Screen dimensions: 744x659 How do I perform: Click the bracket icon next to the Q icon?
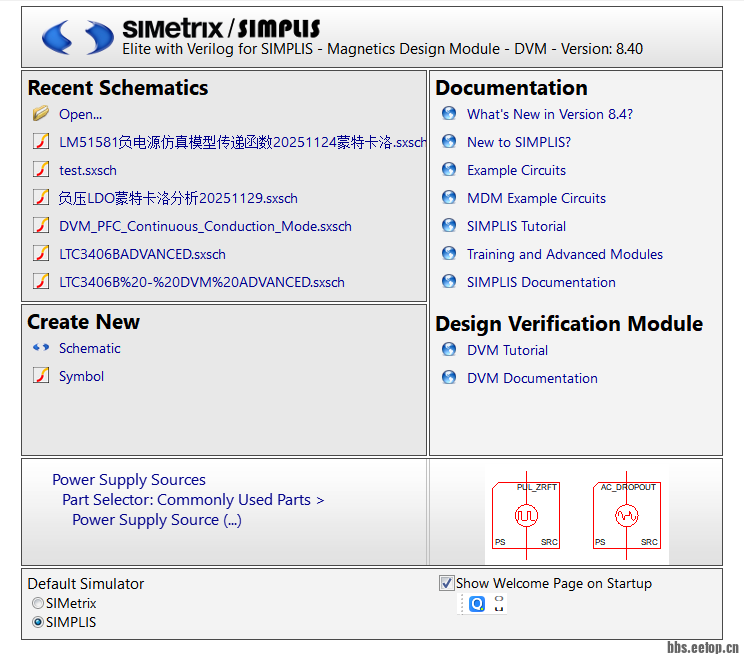click(x=499, y=604)
